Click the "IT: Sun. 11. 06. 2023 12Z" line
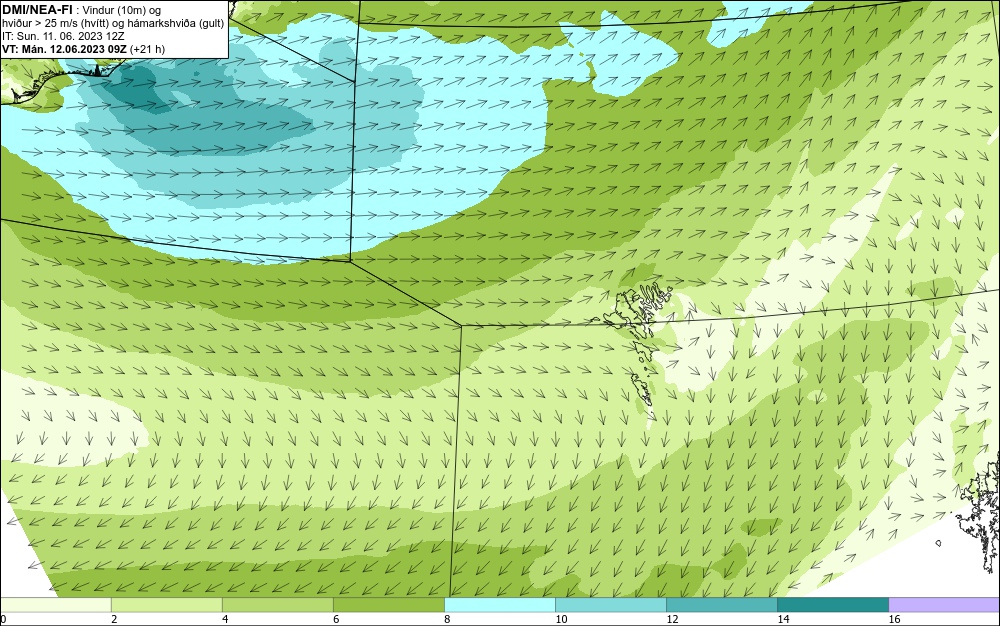Viewport: 1000px width, 626px height. [x=63, y=36]
